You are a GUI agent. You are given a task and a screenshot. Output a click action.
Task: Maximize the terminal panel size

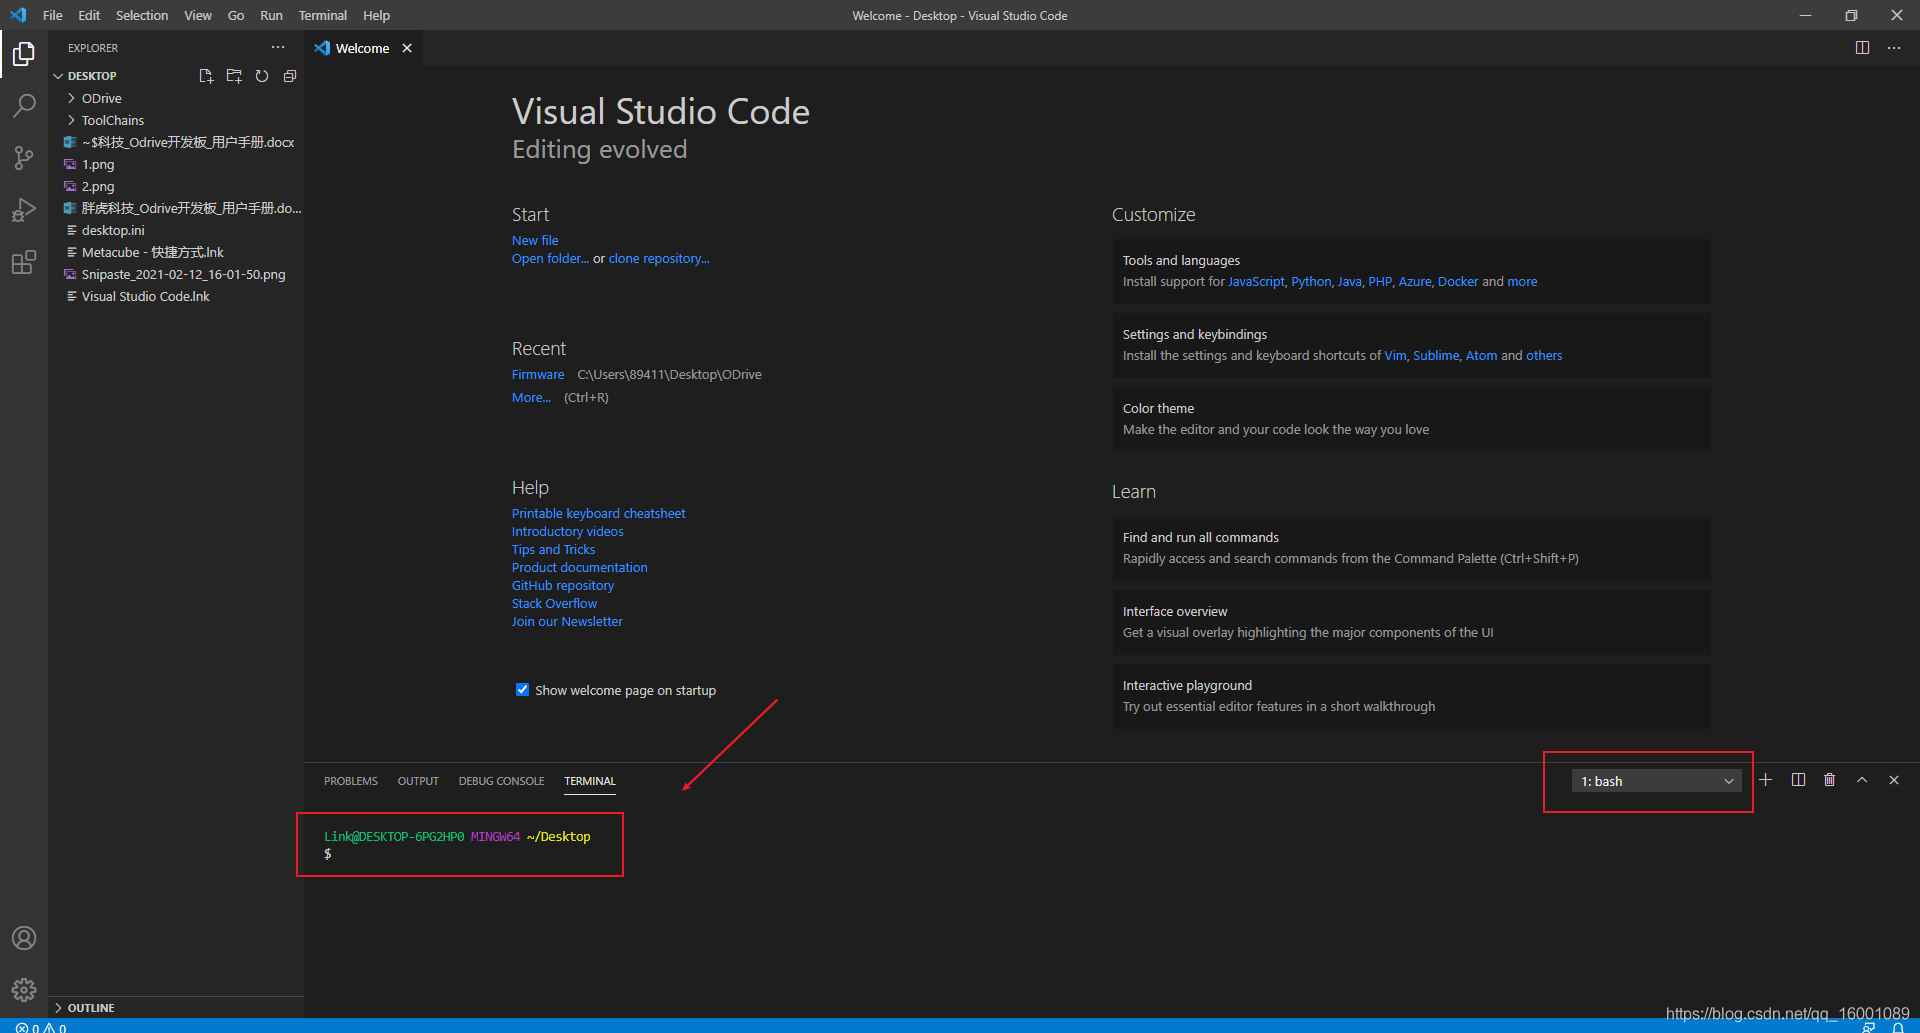pos(1862,780)
